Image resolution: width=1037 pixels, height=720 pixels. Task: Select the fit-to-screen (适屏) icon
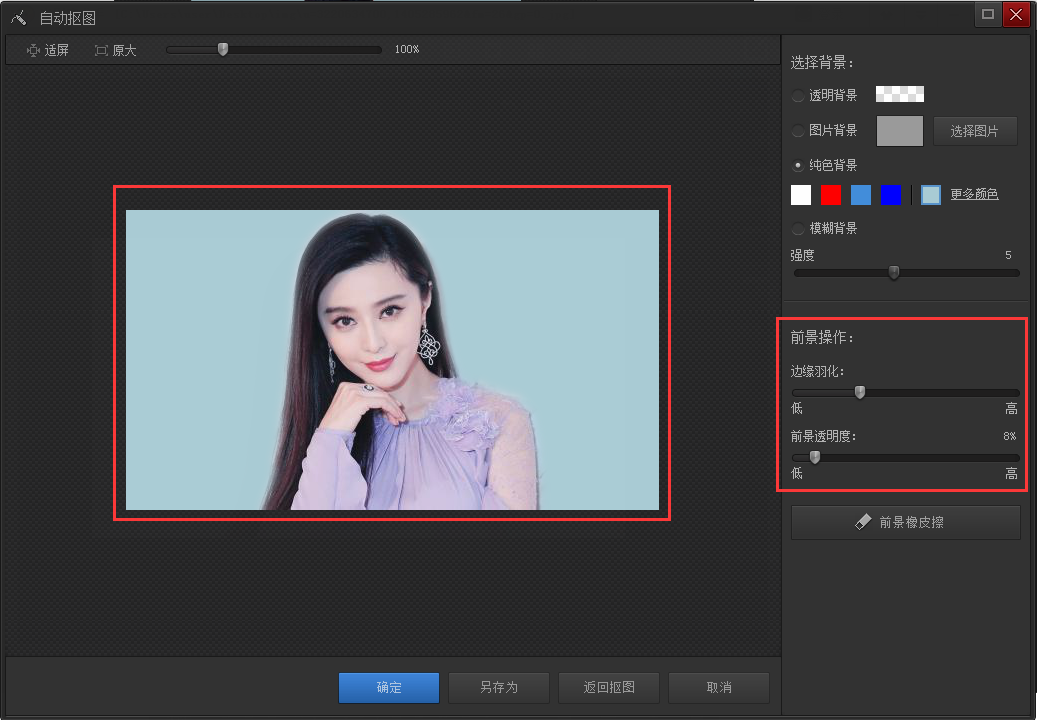coord(32,49)
